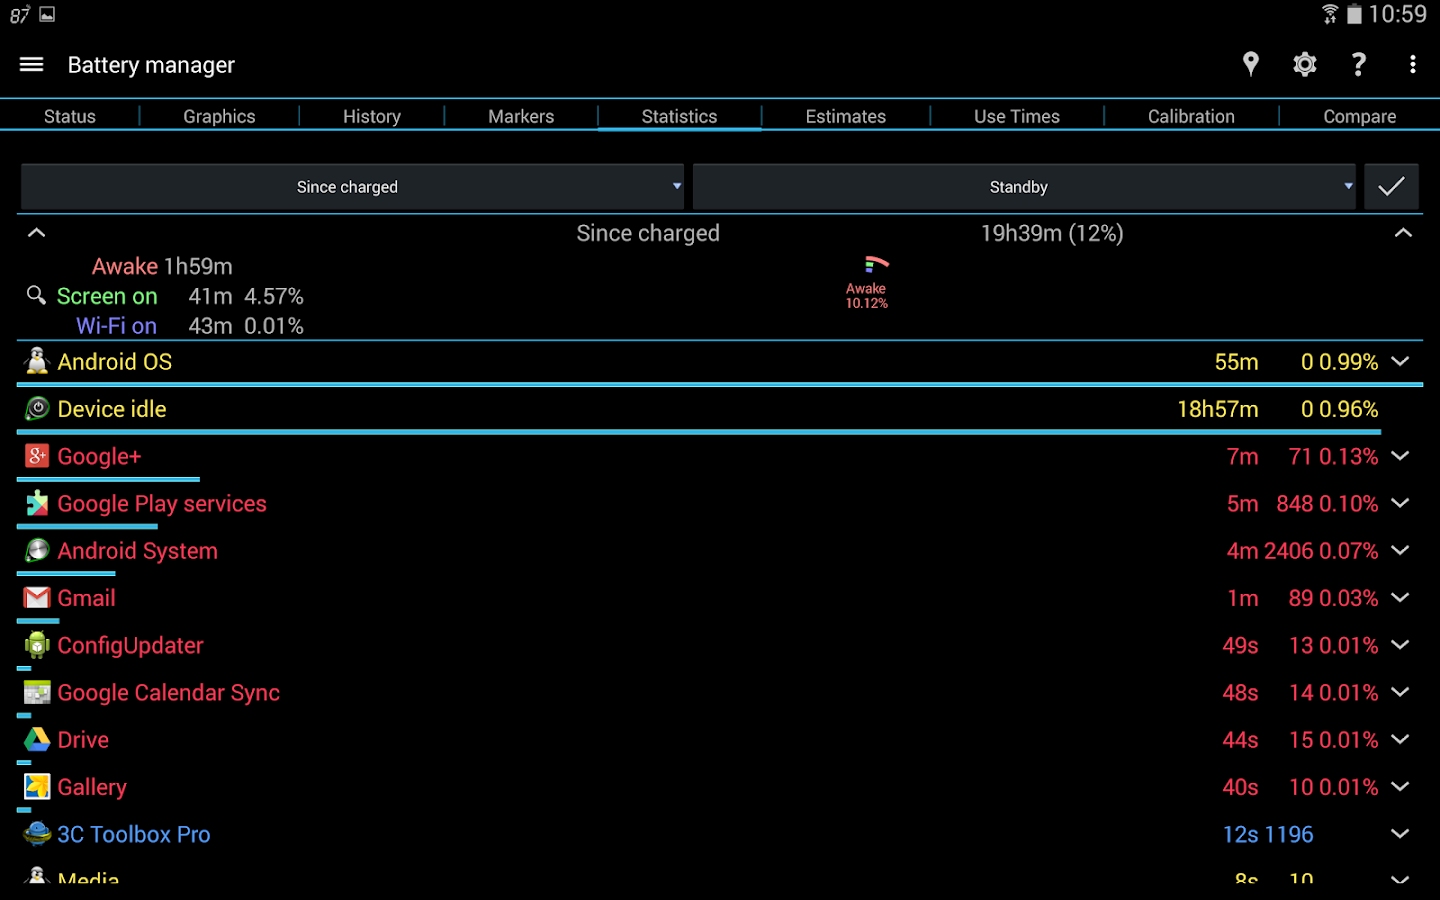Switch to the Estimates tab
1440x900 pixels.
[x=846, y=116]
